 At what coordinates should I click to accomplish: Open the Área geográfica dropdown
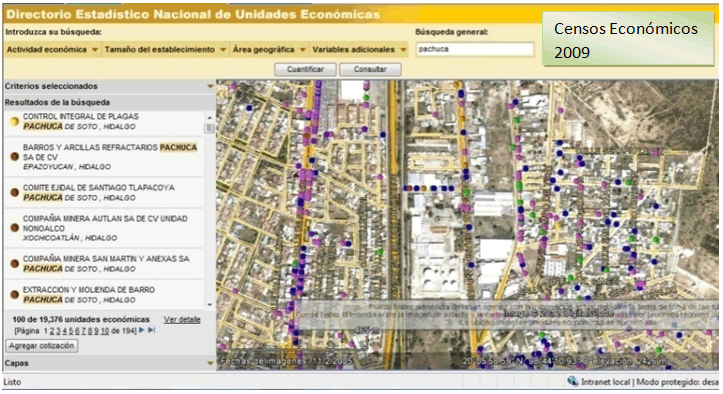click(269, 50)
